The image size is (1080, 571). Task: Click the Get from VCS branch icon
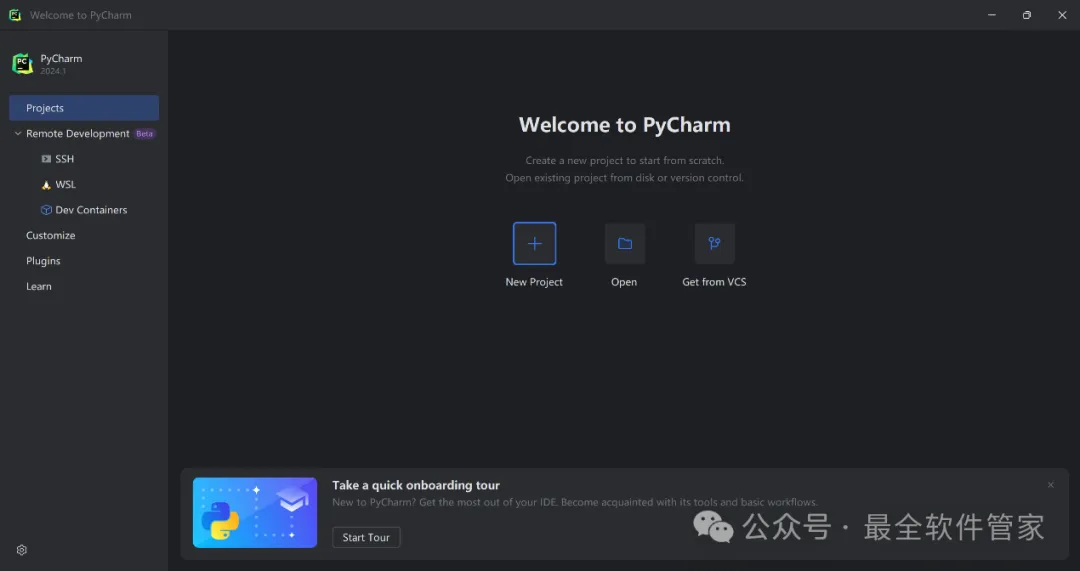(714, 243)
